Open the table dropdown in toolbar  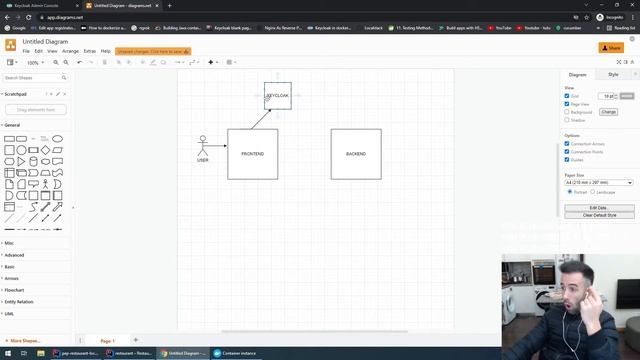(x=231, y=62)
